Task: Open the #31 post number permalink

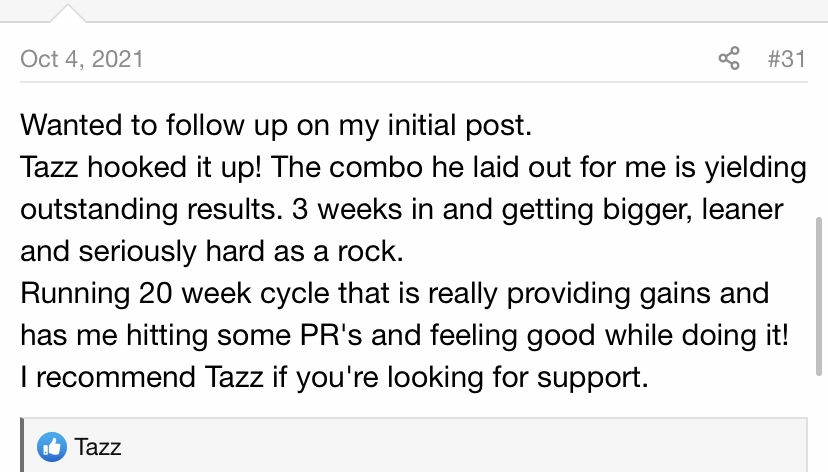Action: [x=787, y=59]
